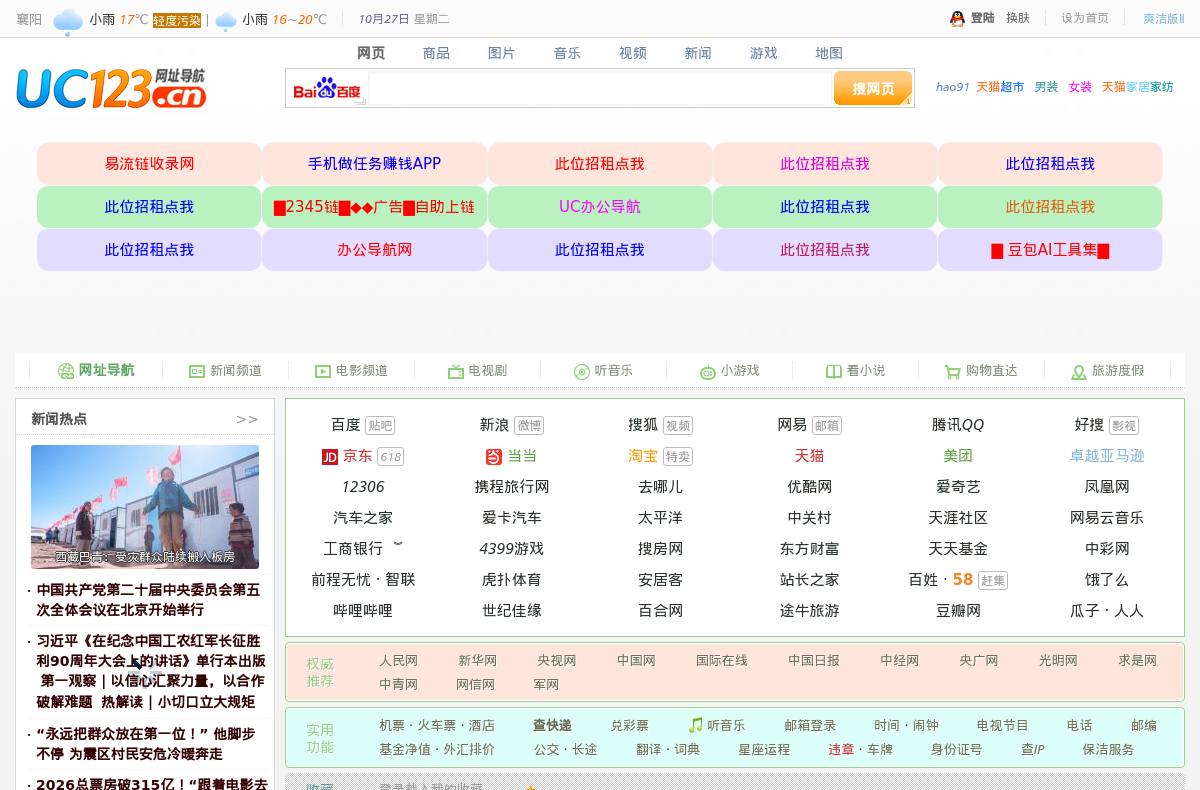This screenshot has height=790, width=1200.
Task: Click the 电影频道 play icon
Action: (323, 371)
